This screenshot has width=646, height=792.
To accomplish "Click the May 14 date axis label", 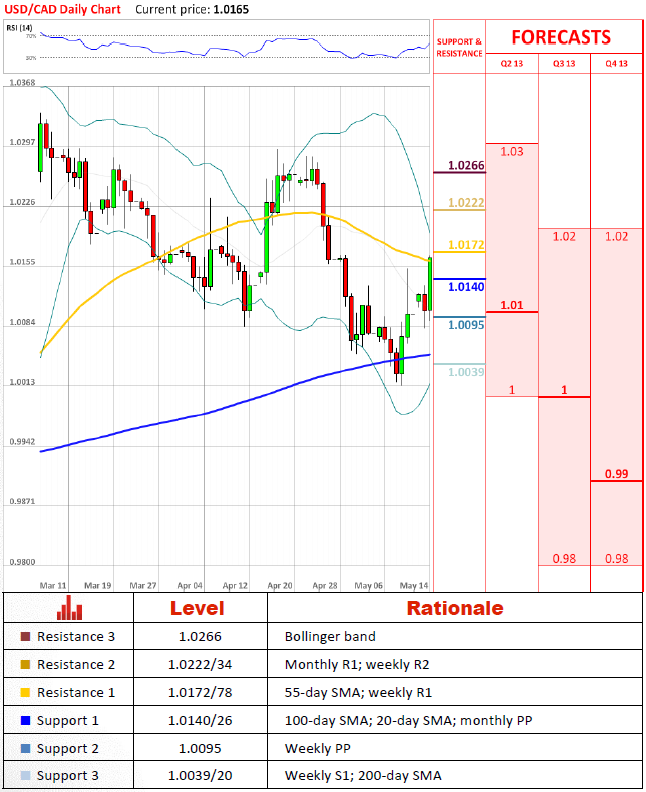I will click(x=414, y=585).
